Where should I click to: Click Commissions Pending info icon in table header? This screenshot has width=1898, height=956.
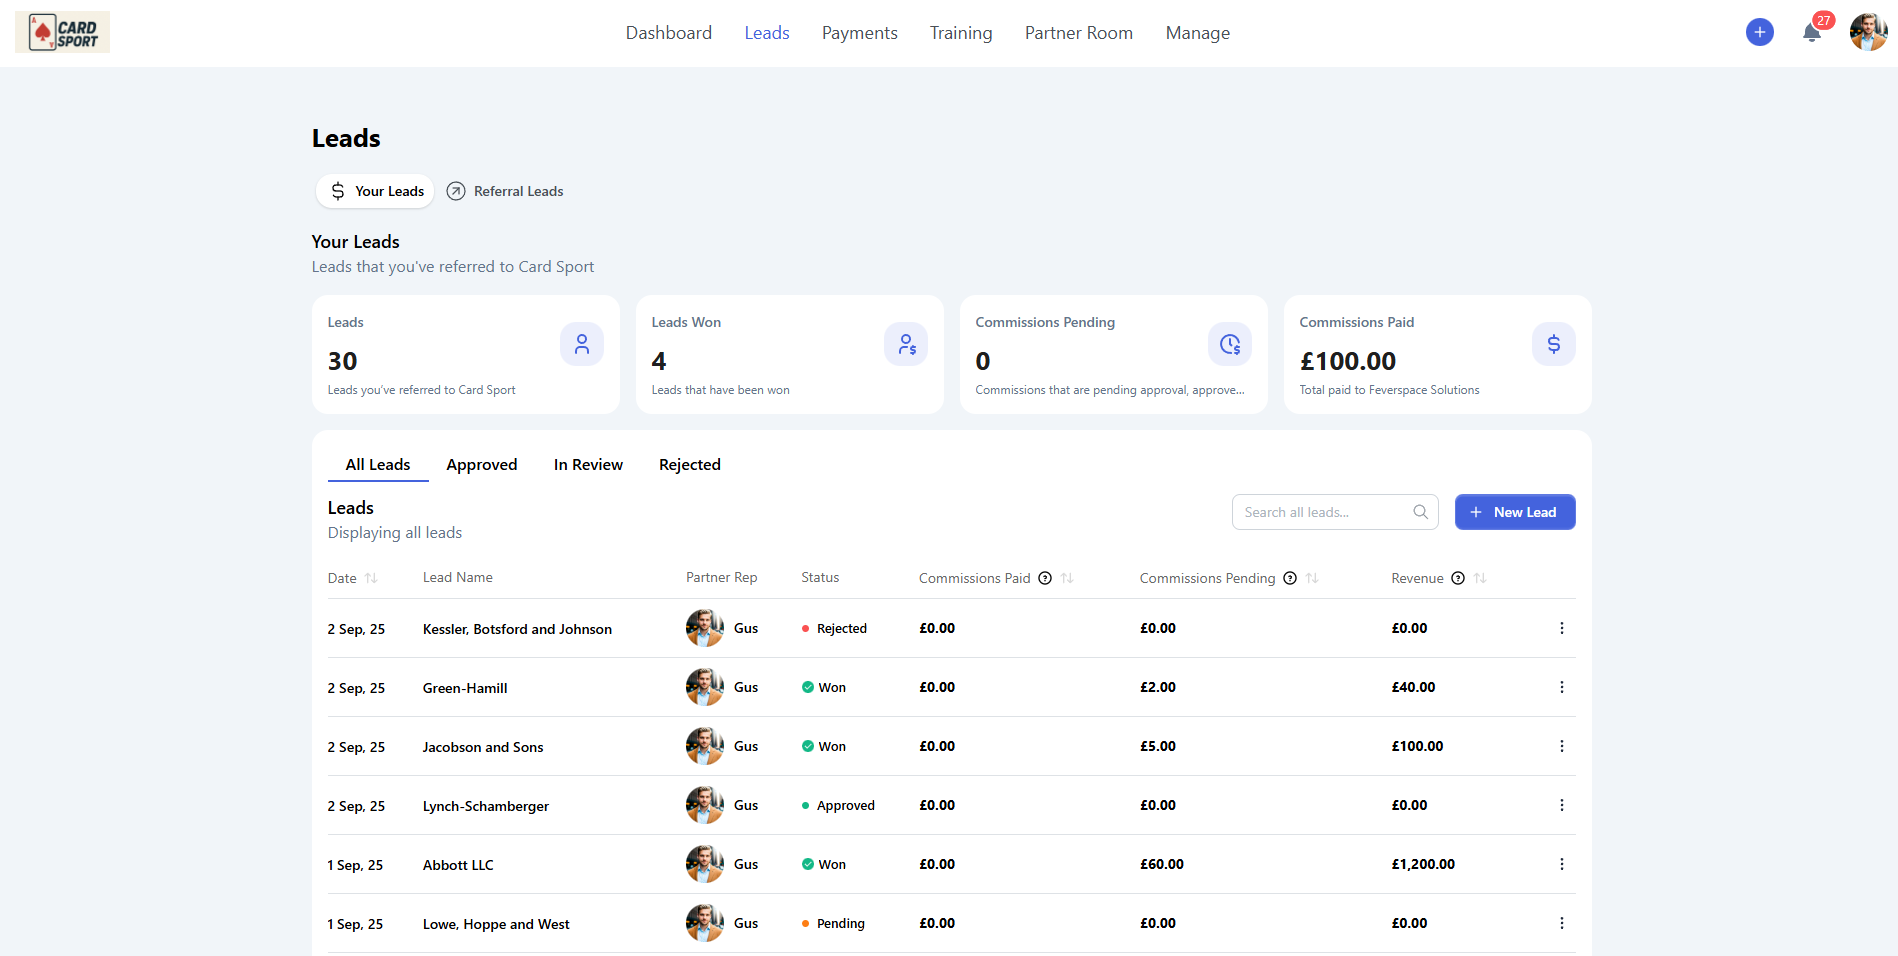[x=1290, y=578]
